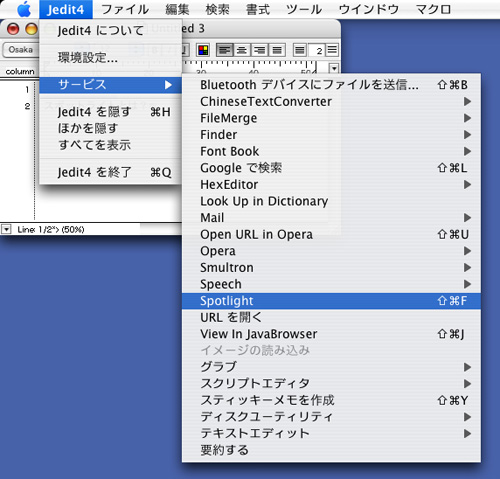This screenshot has width=500, height=479.
Task: Expand the ChineseTextConverter submenu
Action: tap(331, 102)
